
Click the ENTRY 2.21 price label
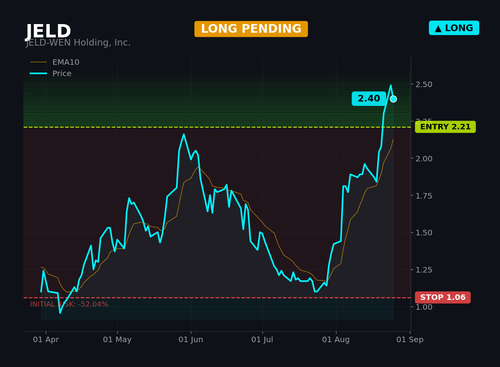point(445,127)
